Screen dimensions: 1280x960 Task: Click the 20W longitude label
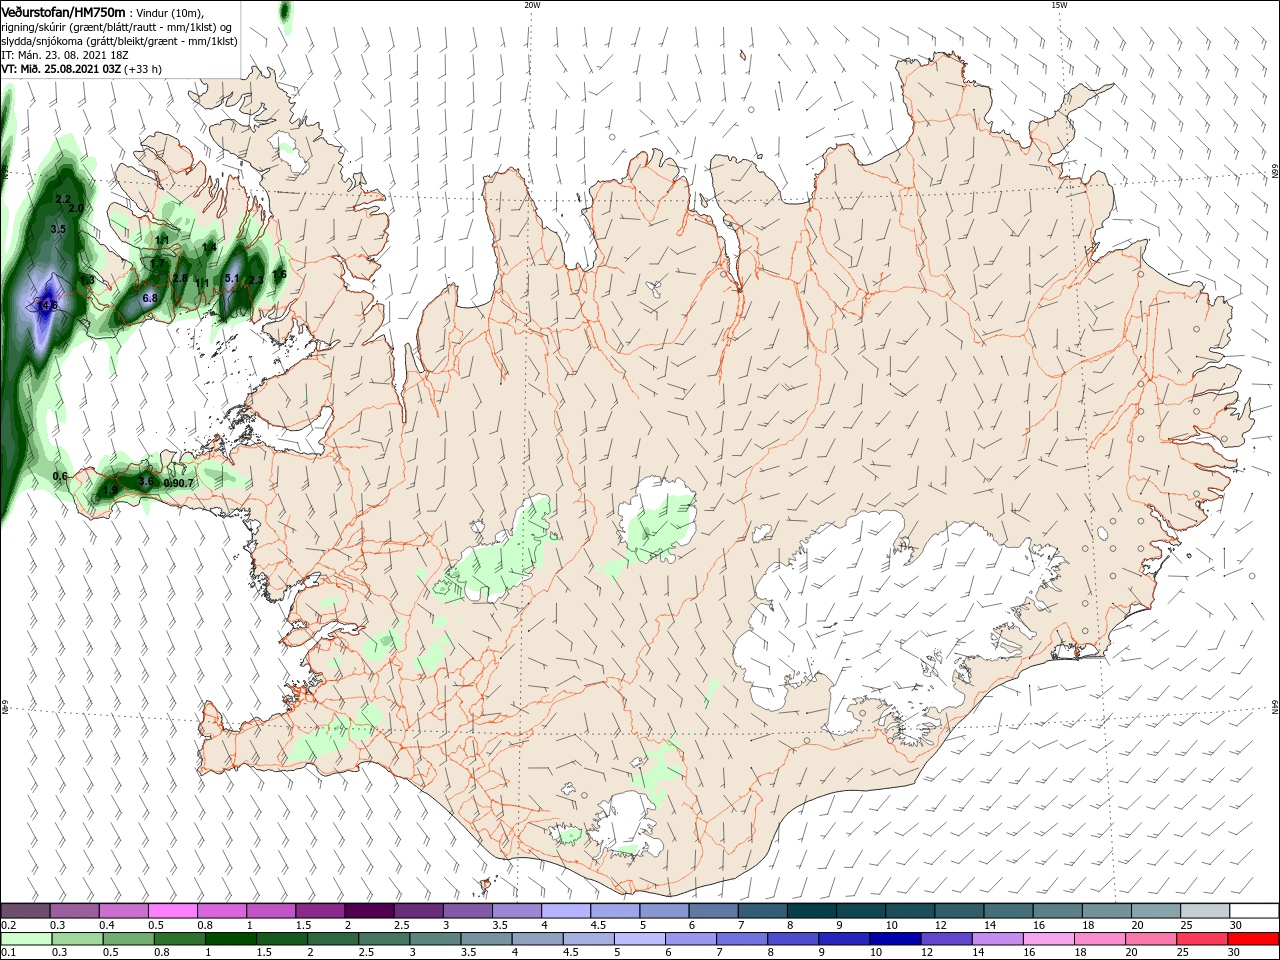pyautogui.click(x=532, y=5)
